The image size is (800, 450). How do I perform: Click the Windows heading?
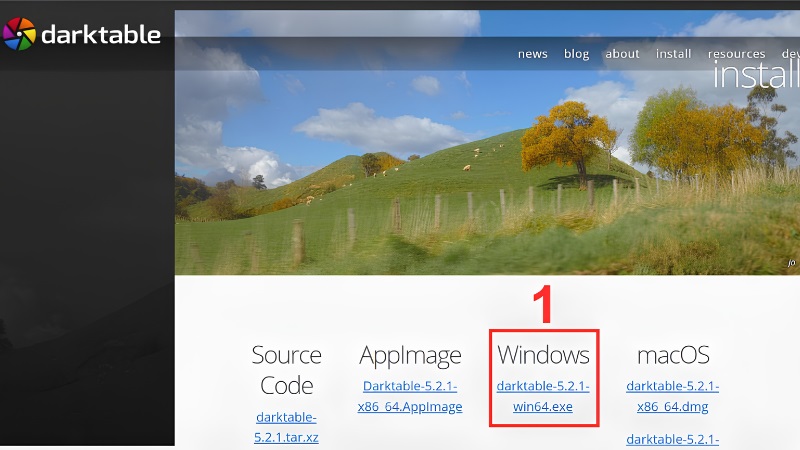[543, 355]
